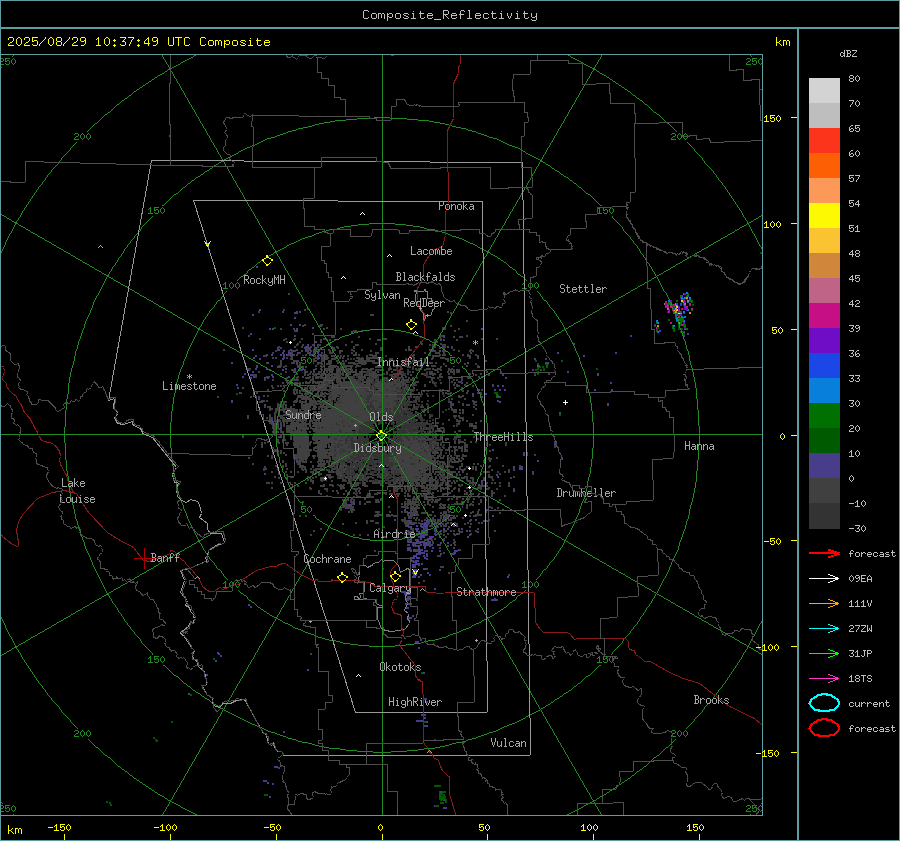This screenshot has width=900, height=841.
Task: Click the red forecast ellipse legend icon
Action: [x=824, y=728]
